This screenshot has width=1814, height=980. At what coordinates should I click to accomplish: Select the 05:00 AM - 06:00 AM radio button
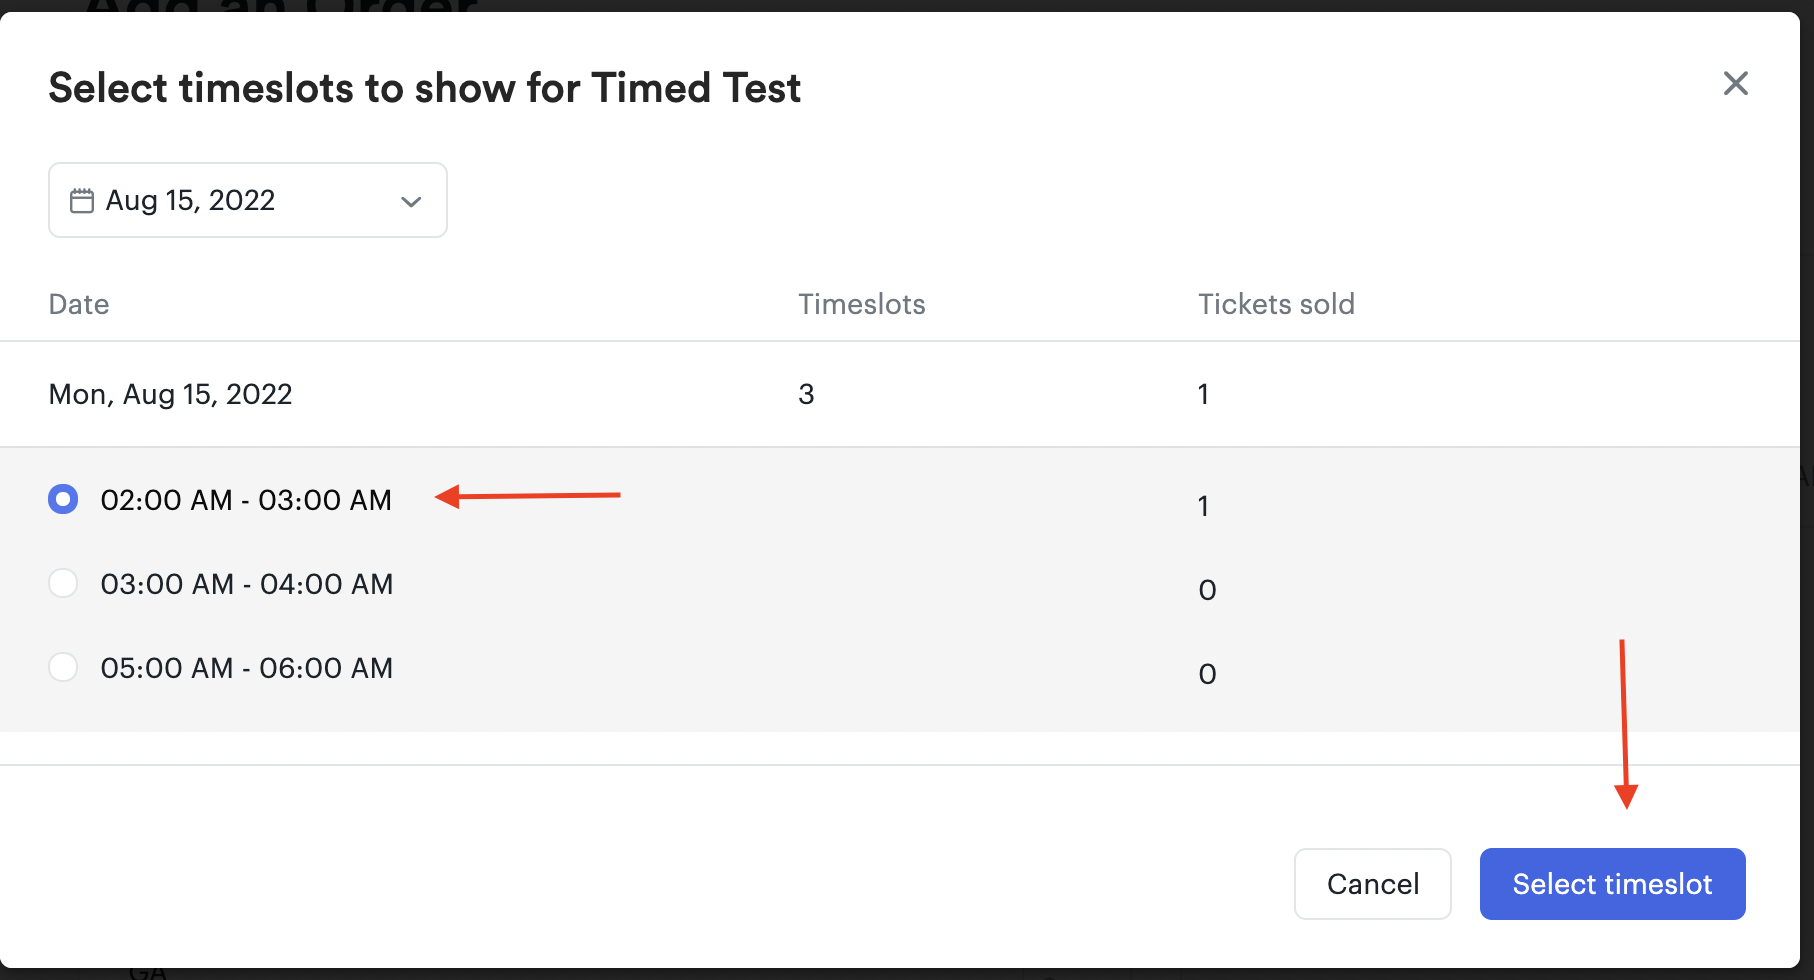(63, 667)
